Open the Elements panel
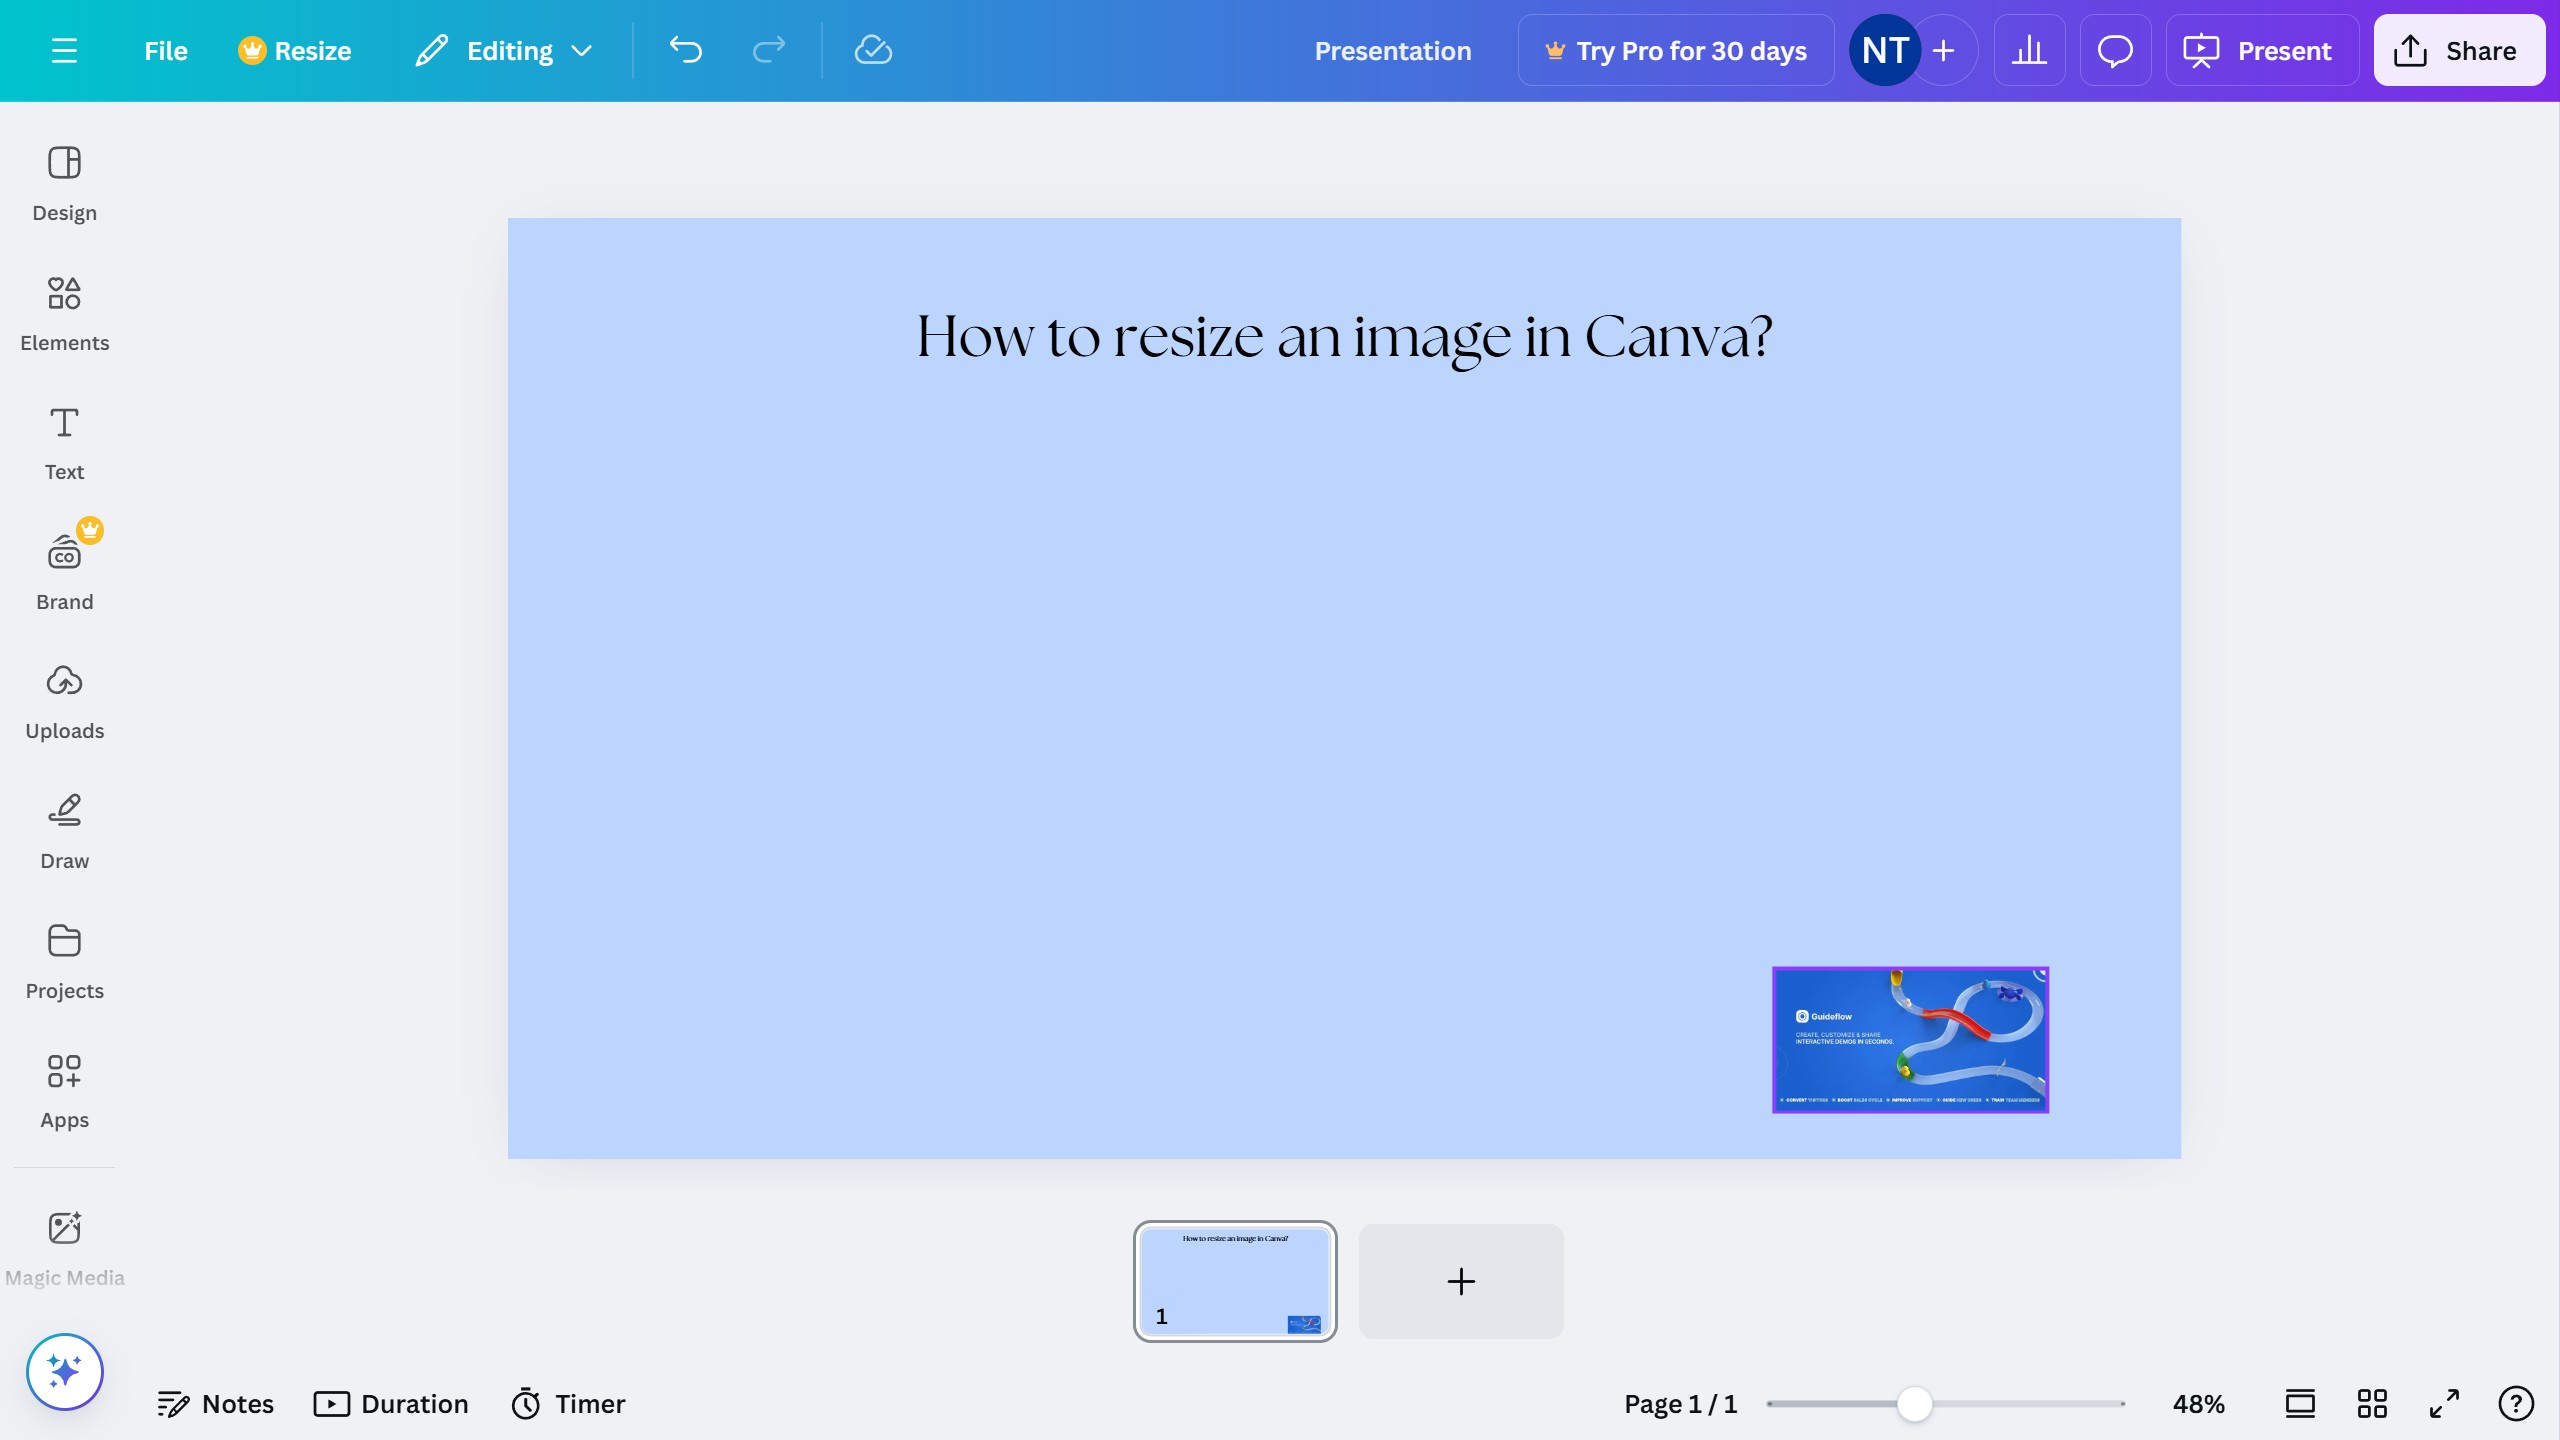2560x1440 pixels. point(64,310)
